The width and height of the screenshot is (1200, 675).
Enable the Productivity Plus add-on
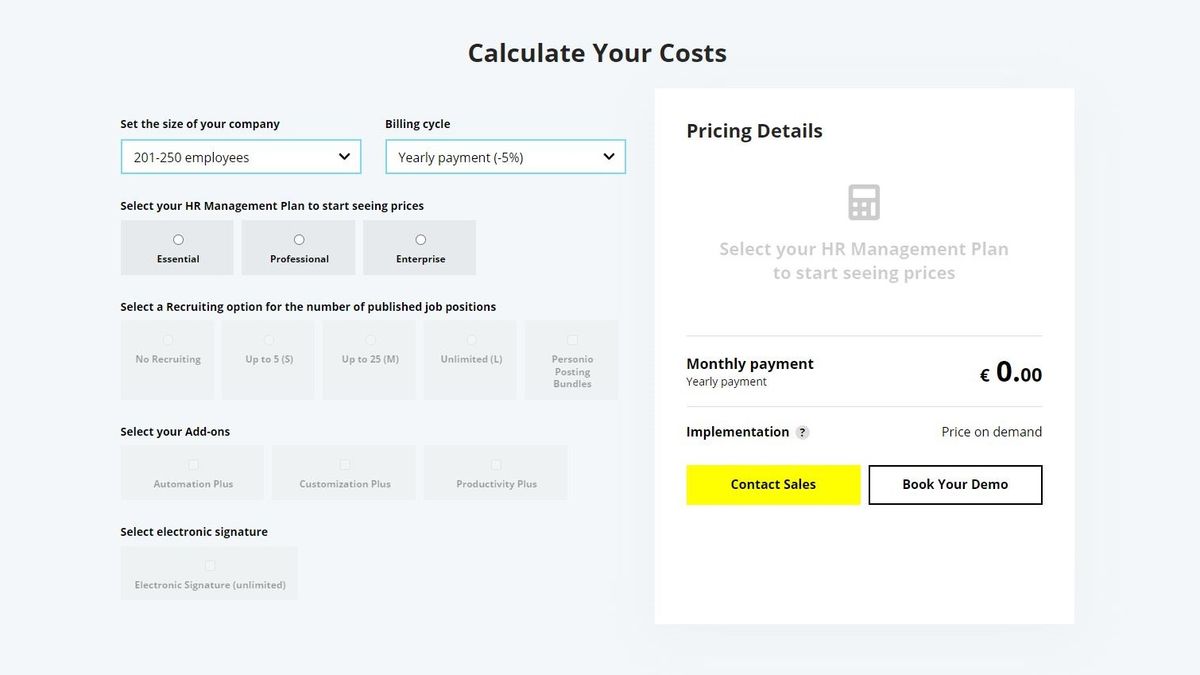tap(496, 465)
